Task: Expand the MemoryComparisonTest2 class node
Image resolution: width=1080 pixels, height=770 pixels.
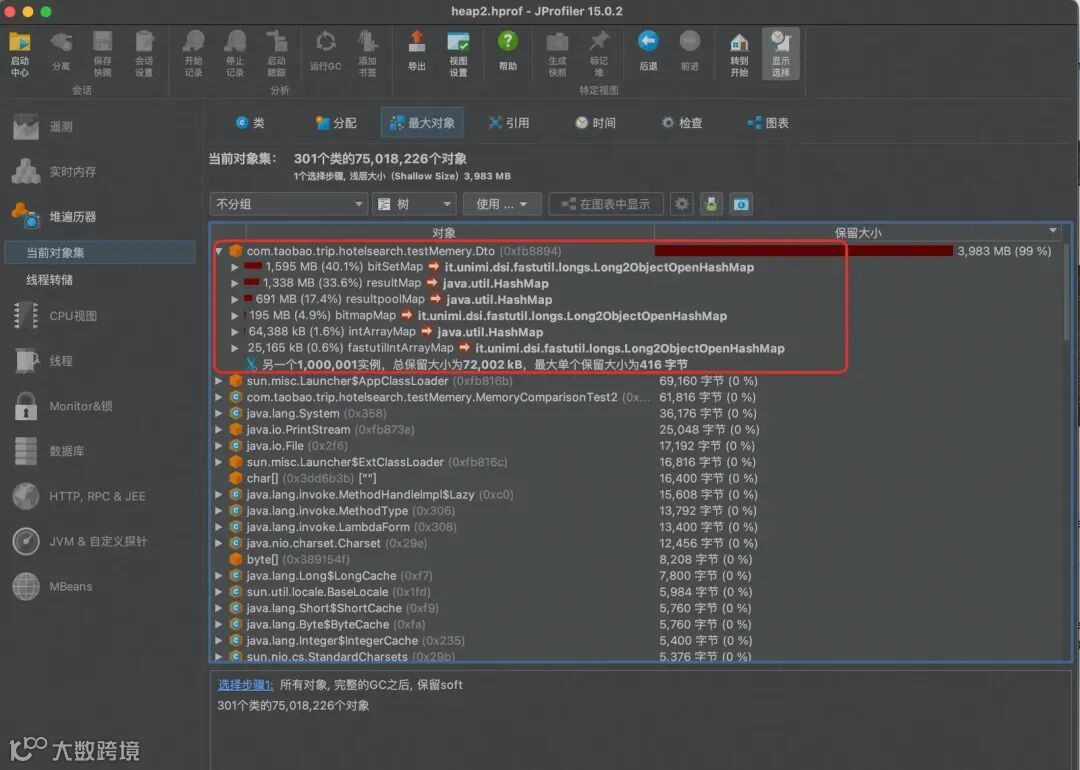Action: click(x=218, y=397)
